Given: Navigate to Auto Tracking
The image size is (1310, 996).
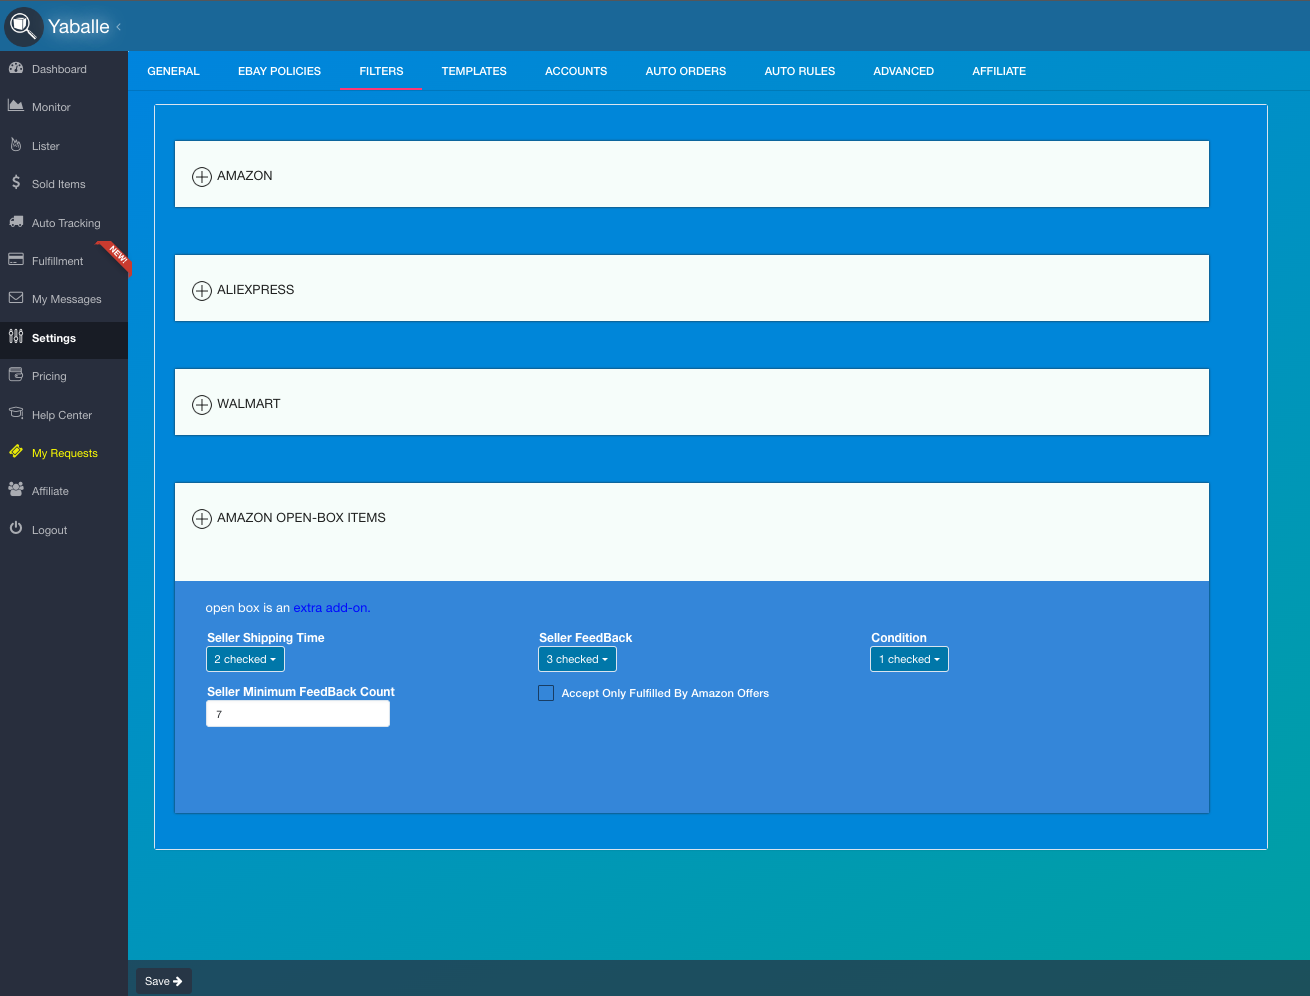Looking at the screenshot, I should click(x=64, y=223).
